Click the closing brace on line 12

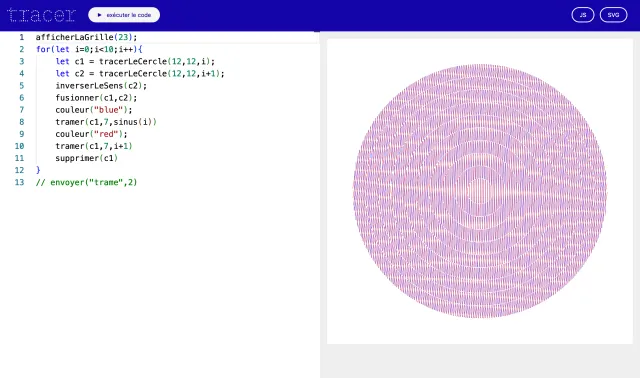pos(38,170)
